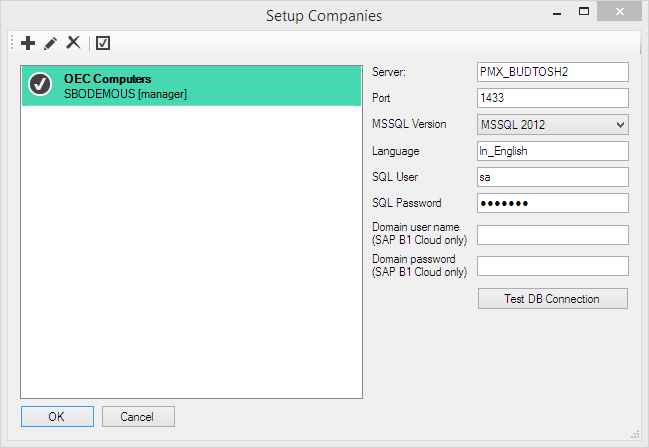This screenshot has height=448, width=649.
Task: Focus the Domain user name field
Action: pos(552,235)
